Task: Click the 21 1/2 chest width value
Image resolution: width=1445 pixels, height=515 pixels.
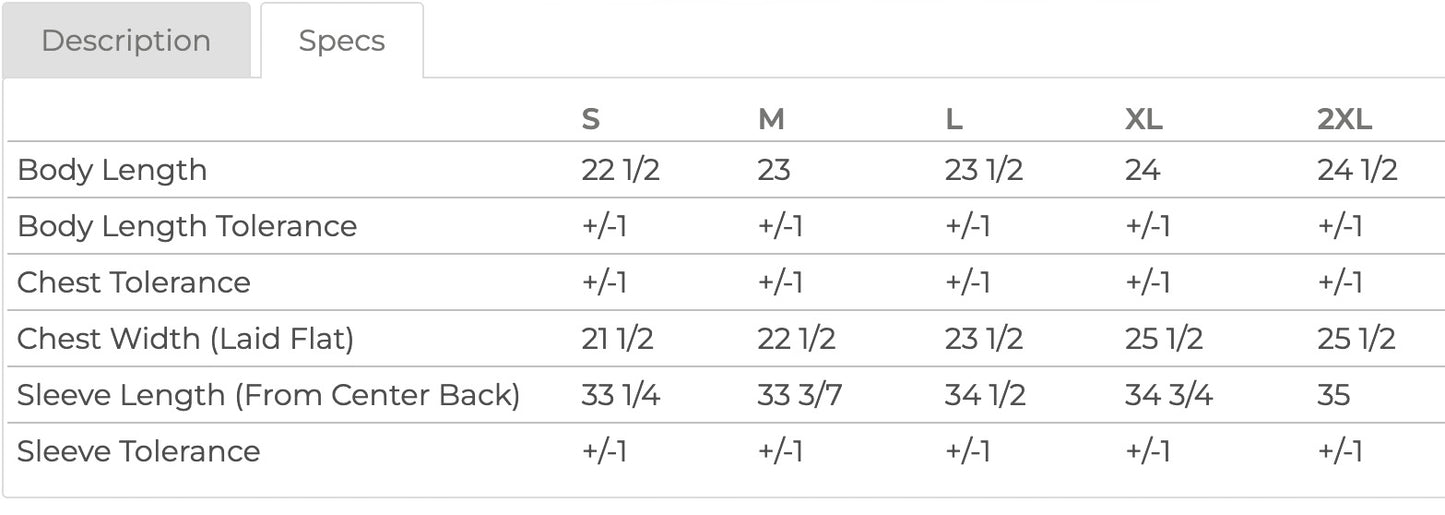Action: point(618,339)
